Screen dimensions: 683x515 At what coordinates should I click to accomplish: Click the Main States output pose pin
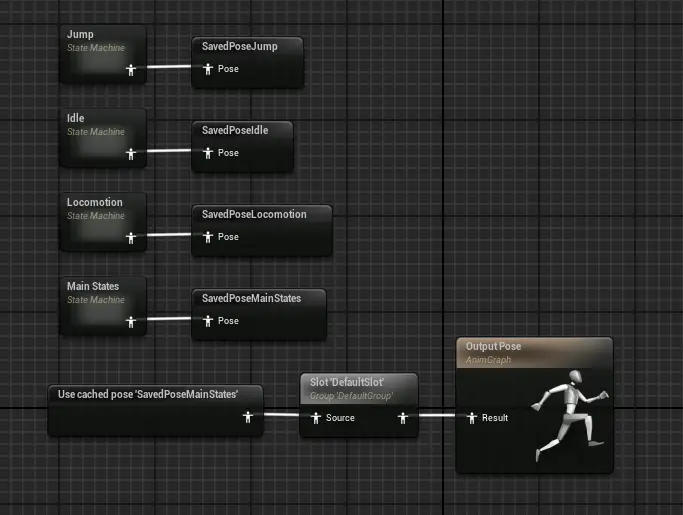pos(131,321)
